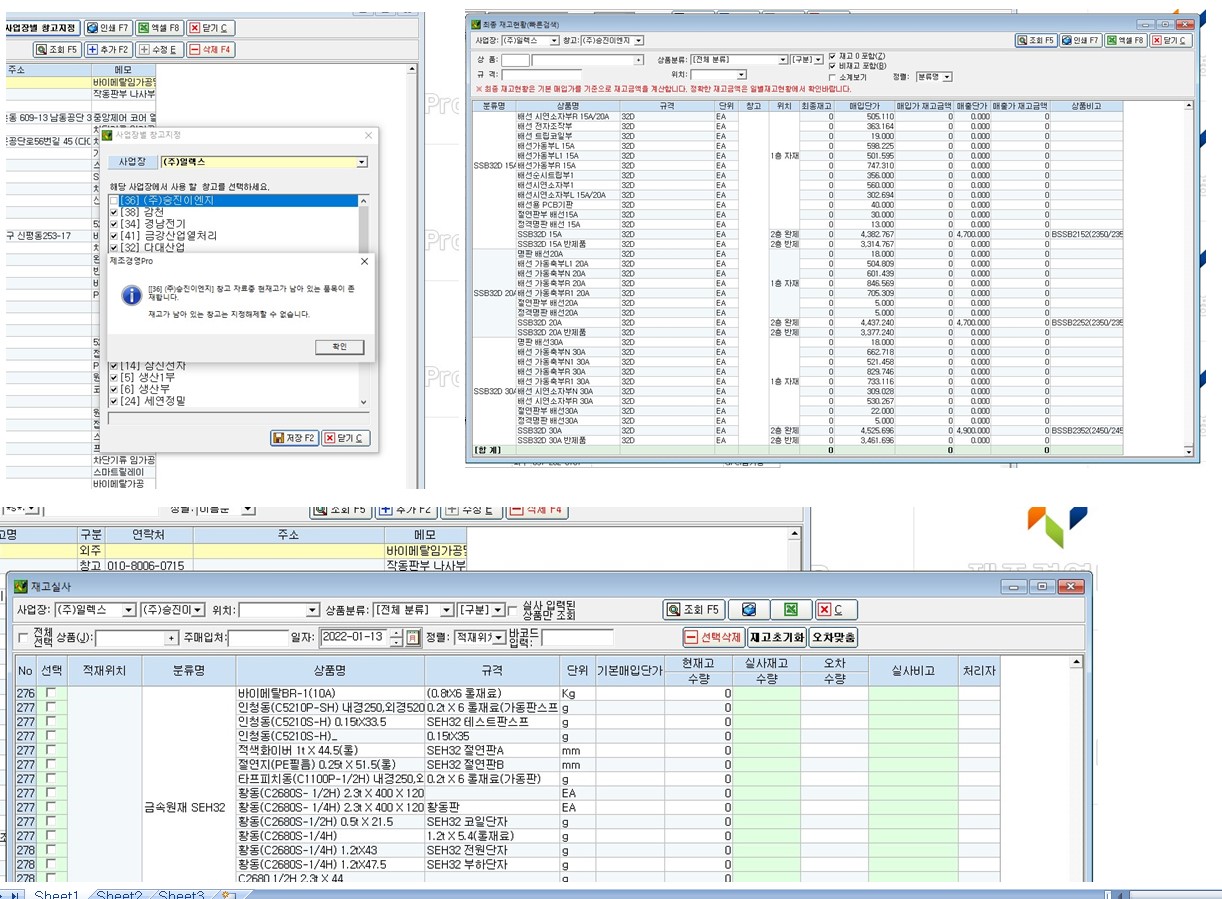This screenshot has height=899, width=1222.
Task: Click the 재고초기화 button
Action: coord(777,637)
